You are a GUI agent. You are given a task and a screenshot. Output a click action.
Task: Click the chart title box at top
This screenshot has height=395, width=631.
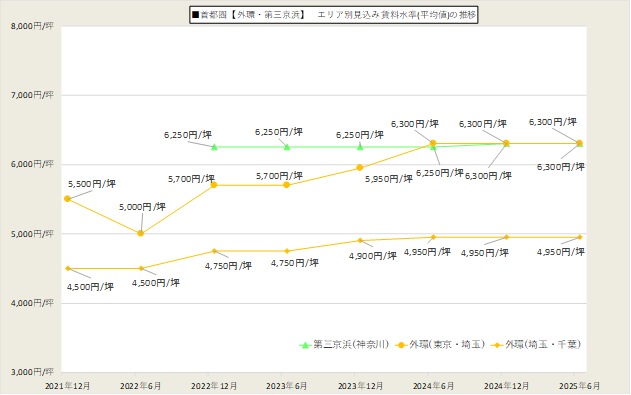point(334,15)
